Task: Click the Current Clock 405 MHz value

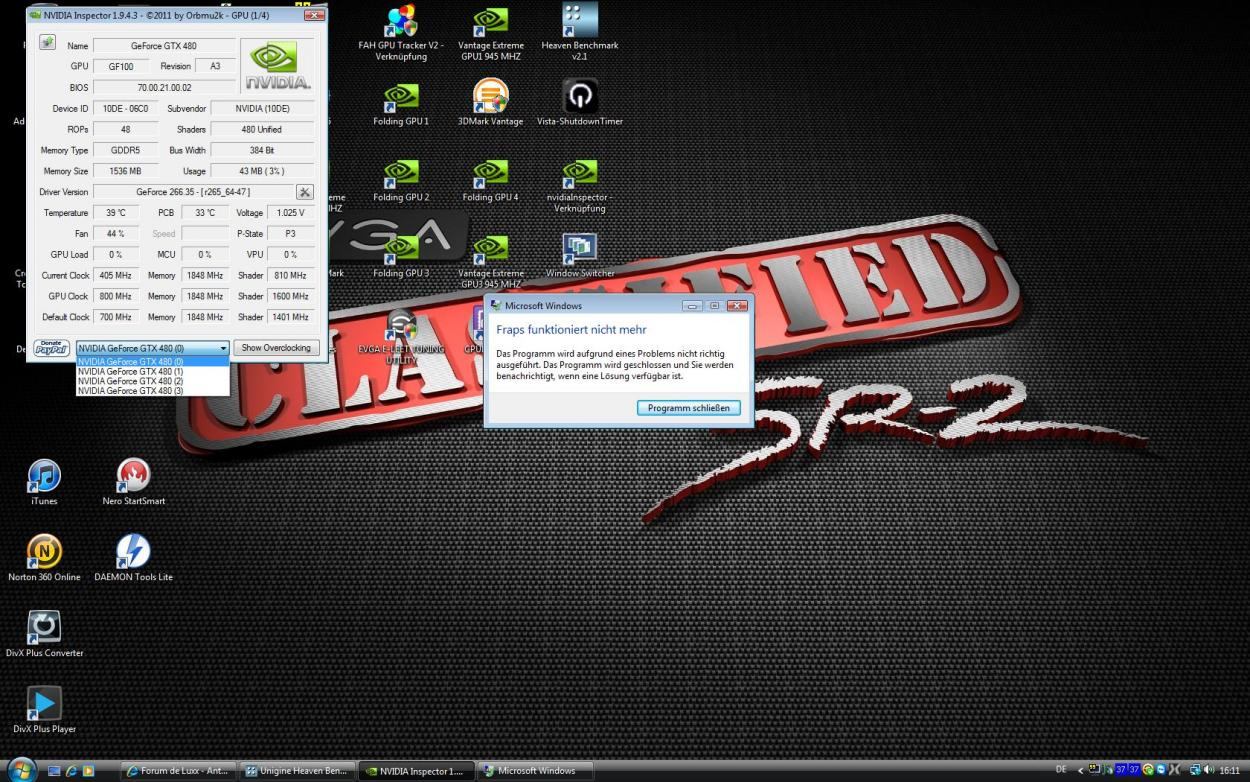Action: [x=116, y=275]
